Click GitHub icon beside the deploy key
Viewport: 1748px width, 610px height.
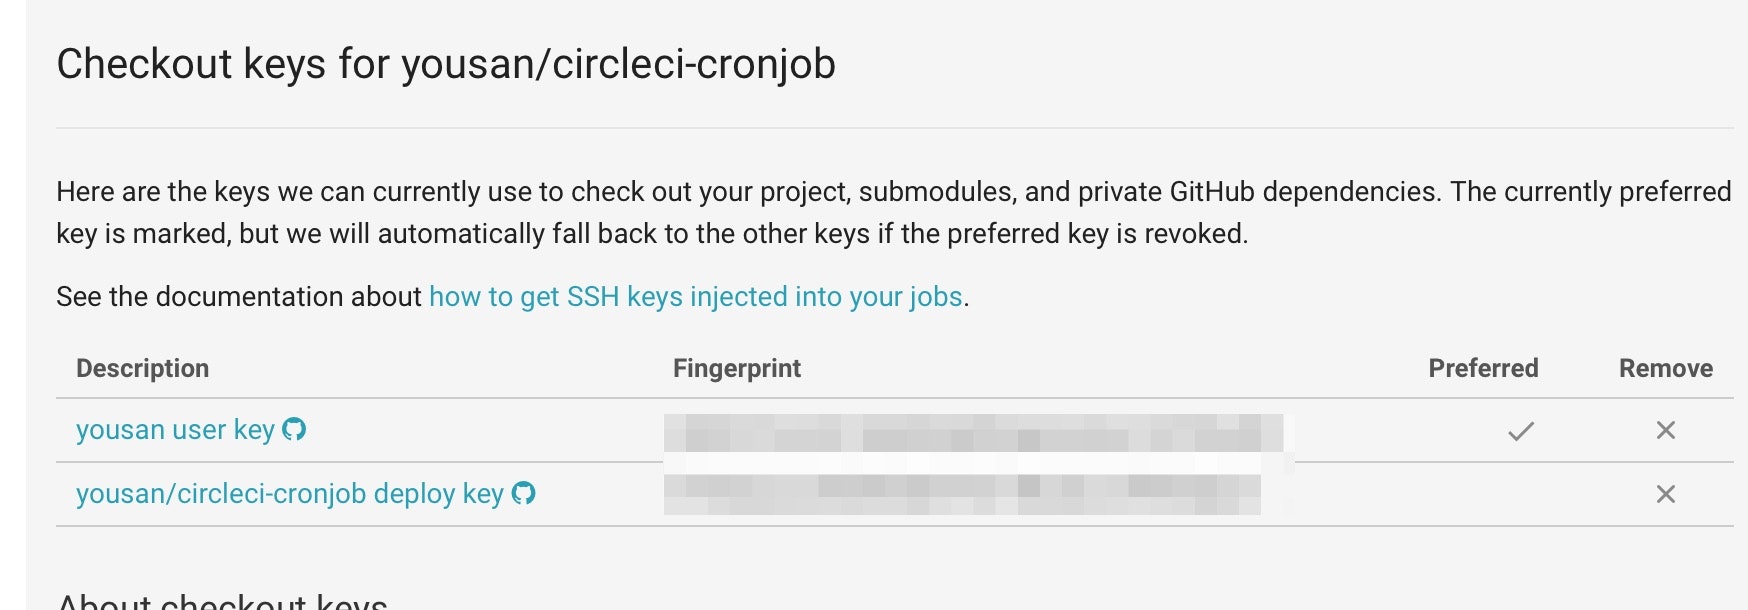pyautogui.click(x=523, y=493)
